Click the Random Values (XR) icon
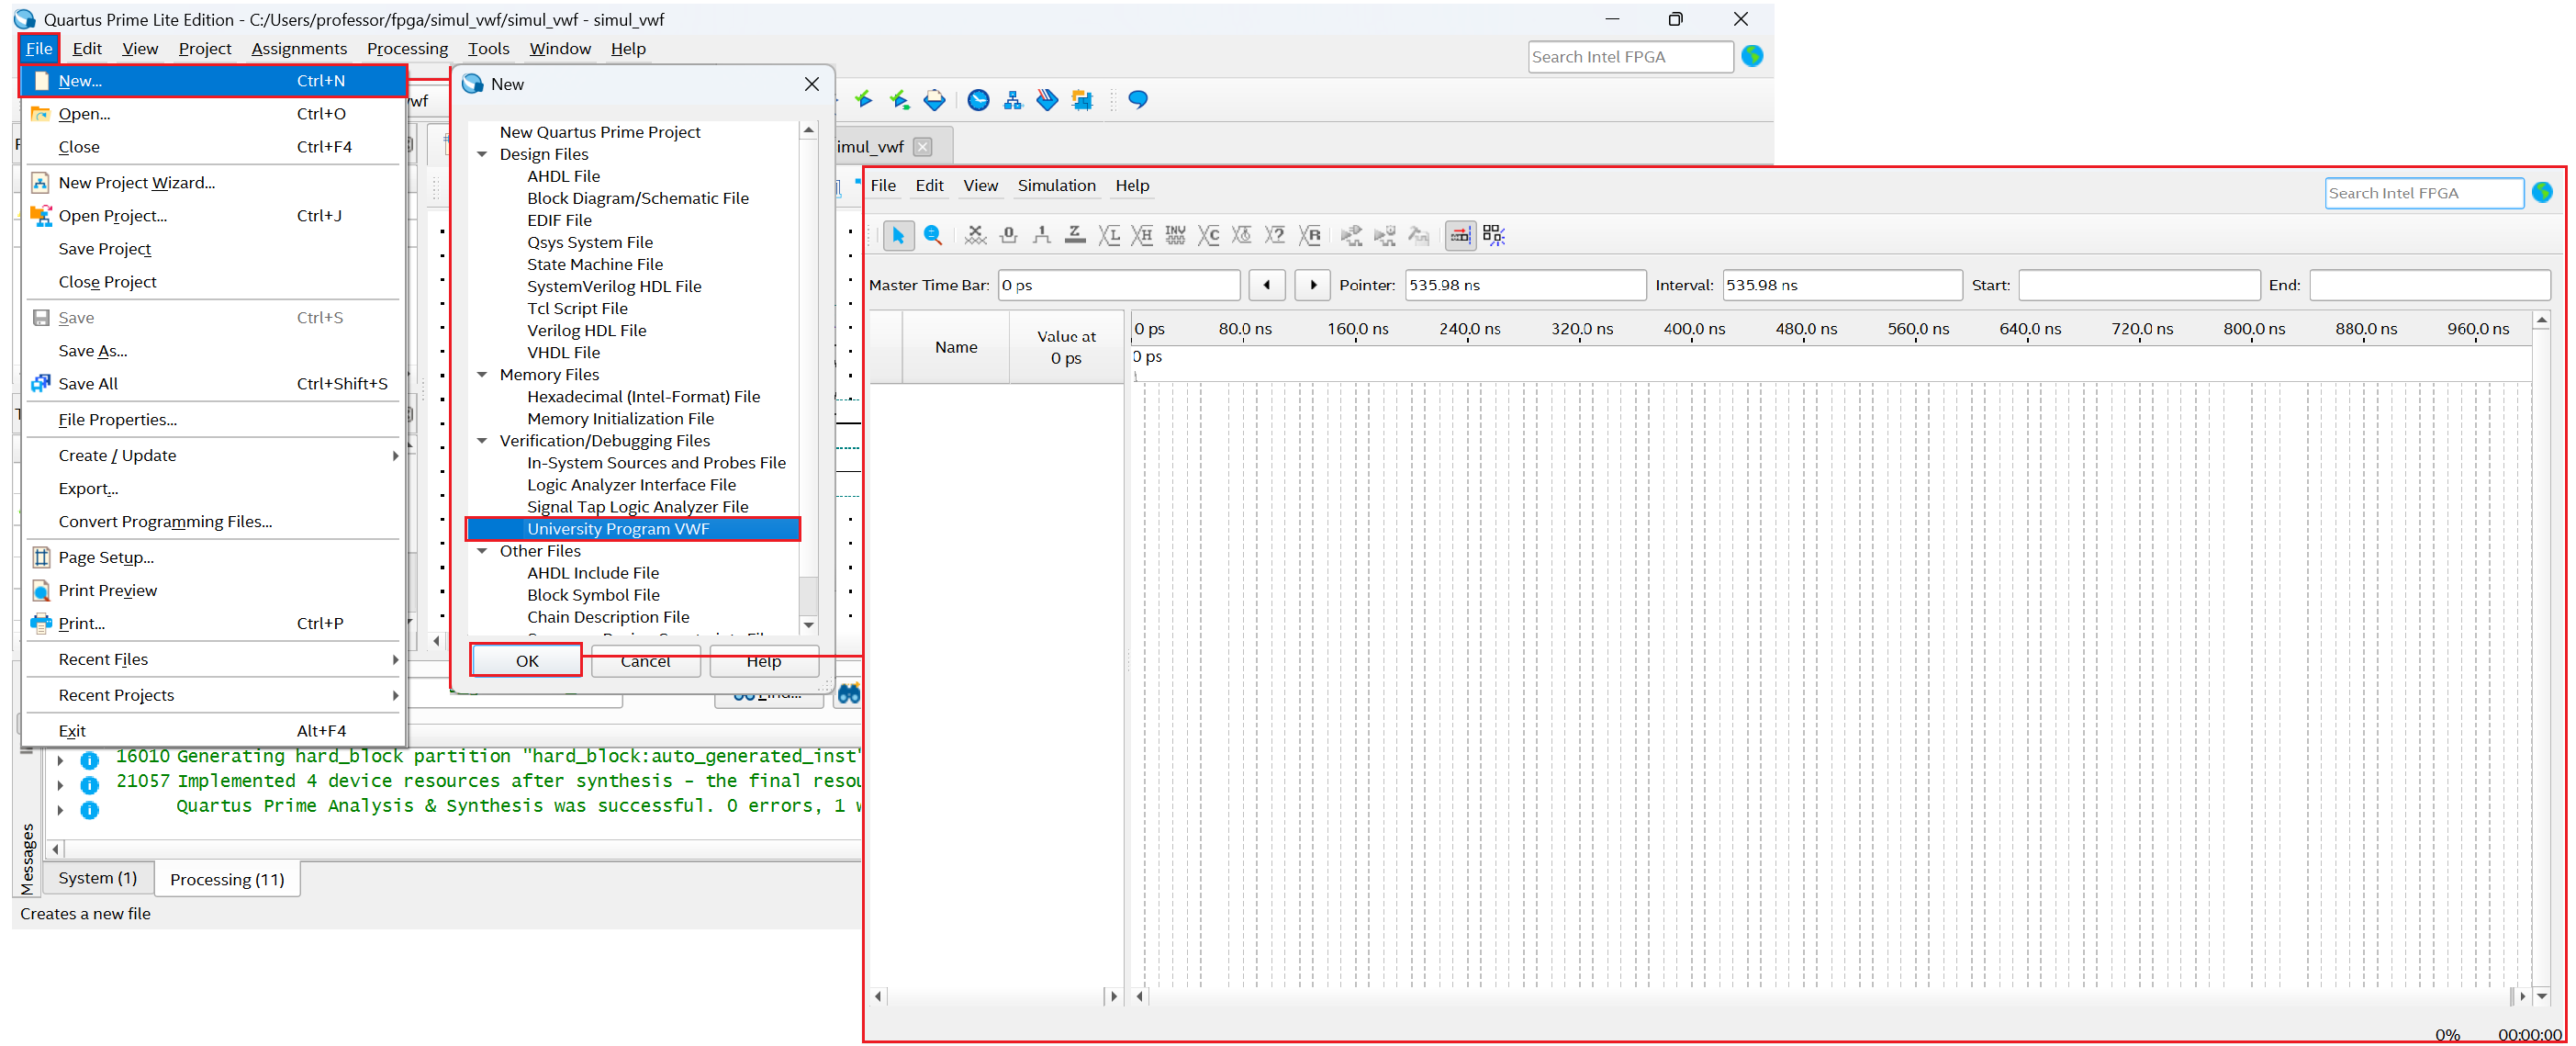This screenshot has width=2576, height=1046. point(1309,235)
